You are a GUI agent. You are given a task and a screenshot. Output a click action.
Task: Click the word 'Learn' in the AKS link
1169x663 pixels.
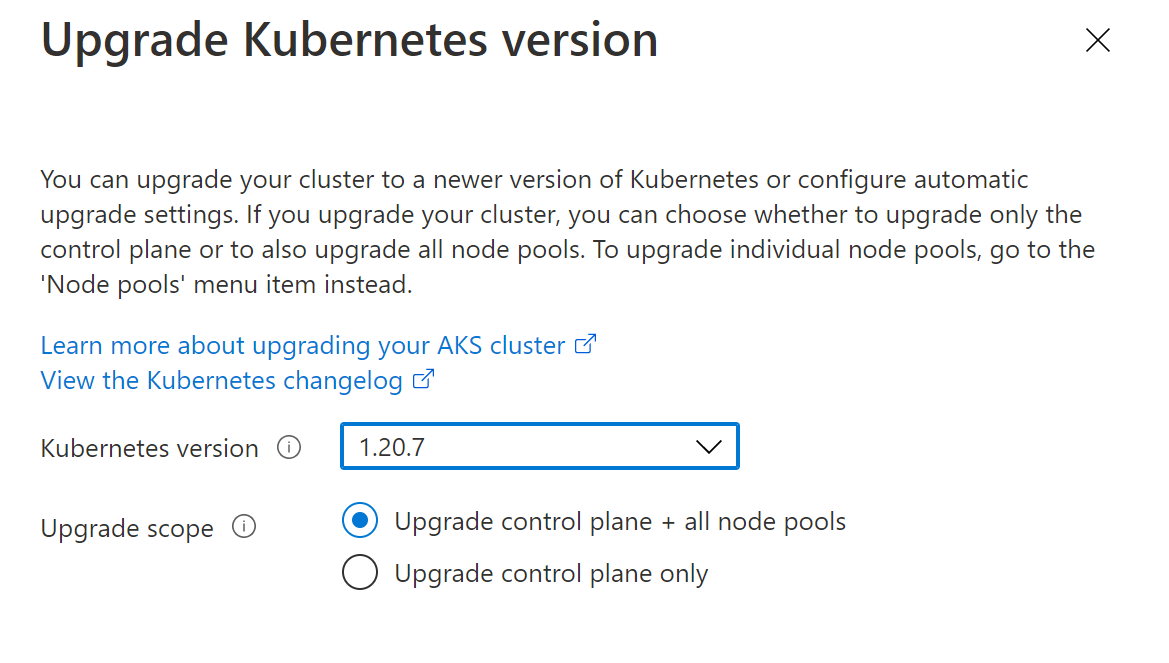pyautogui.click(x=72, y=346)
